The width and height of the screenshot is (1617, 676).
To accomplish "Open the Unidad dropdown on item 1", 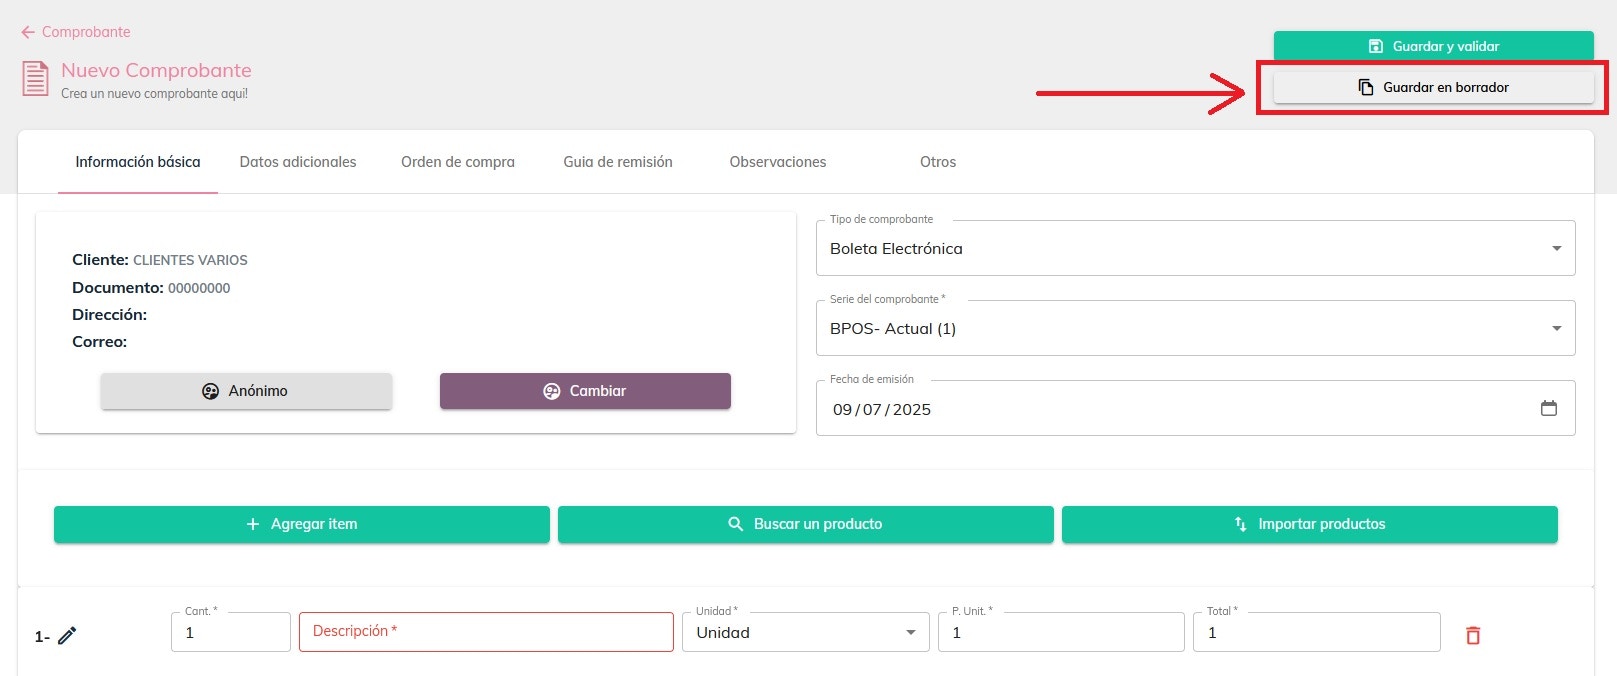I will [806, 632].
